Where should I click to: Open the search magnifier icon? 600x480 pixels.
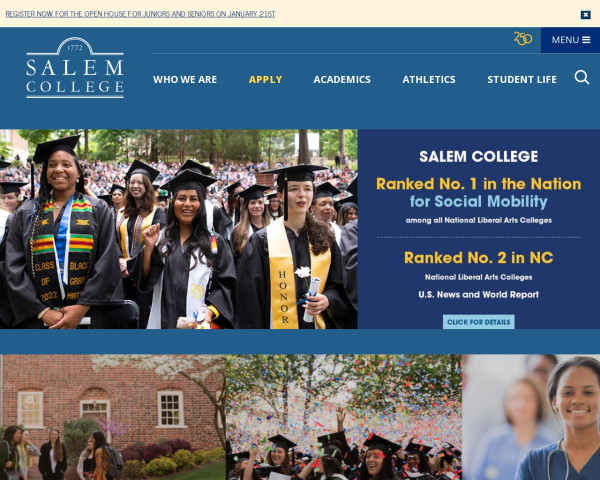(x=582, y=77)
